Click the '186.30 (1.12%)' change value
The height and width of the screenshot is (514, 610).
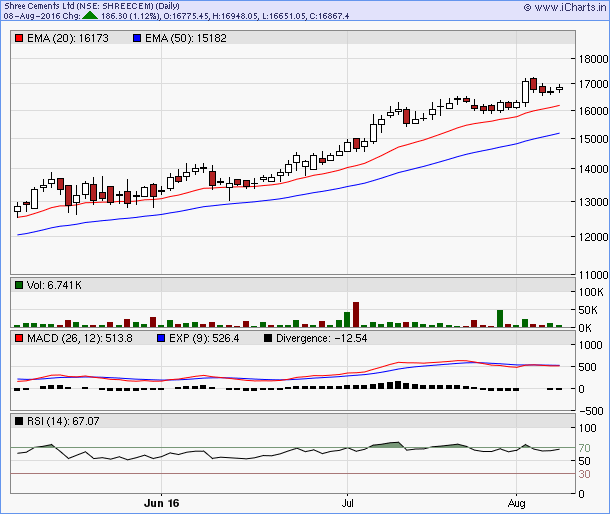tap(130, 16)
